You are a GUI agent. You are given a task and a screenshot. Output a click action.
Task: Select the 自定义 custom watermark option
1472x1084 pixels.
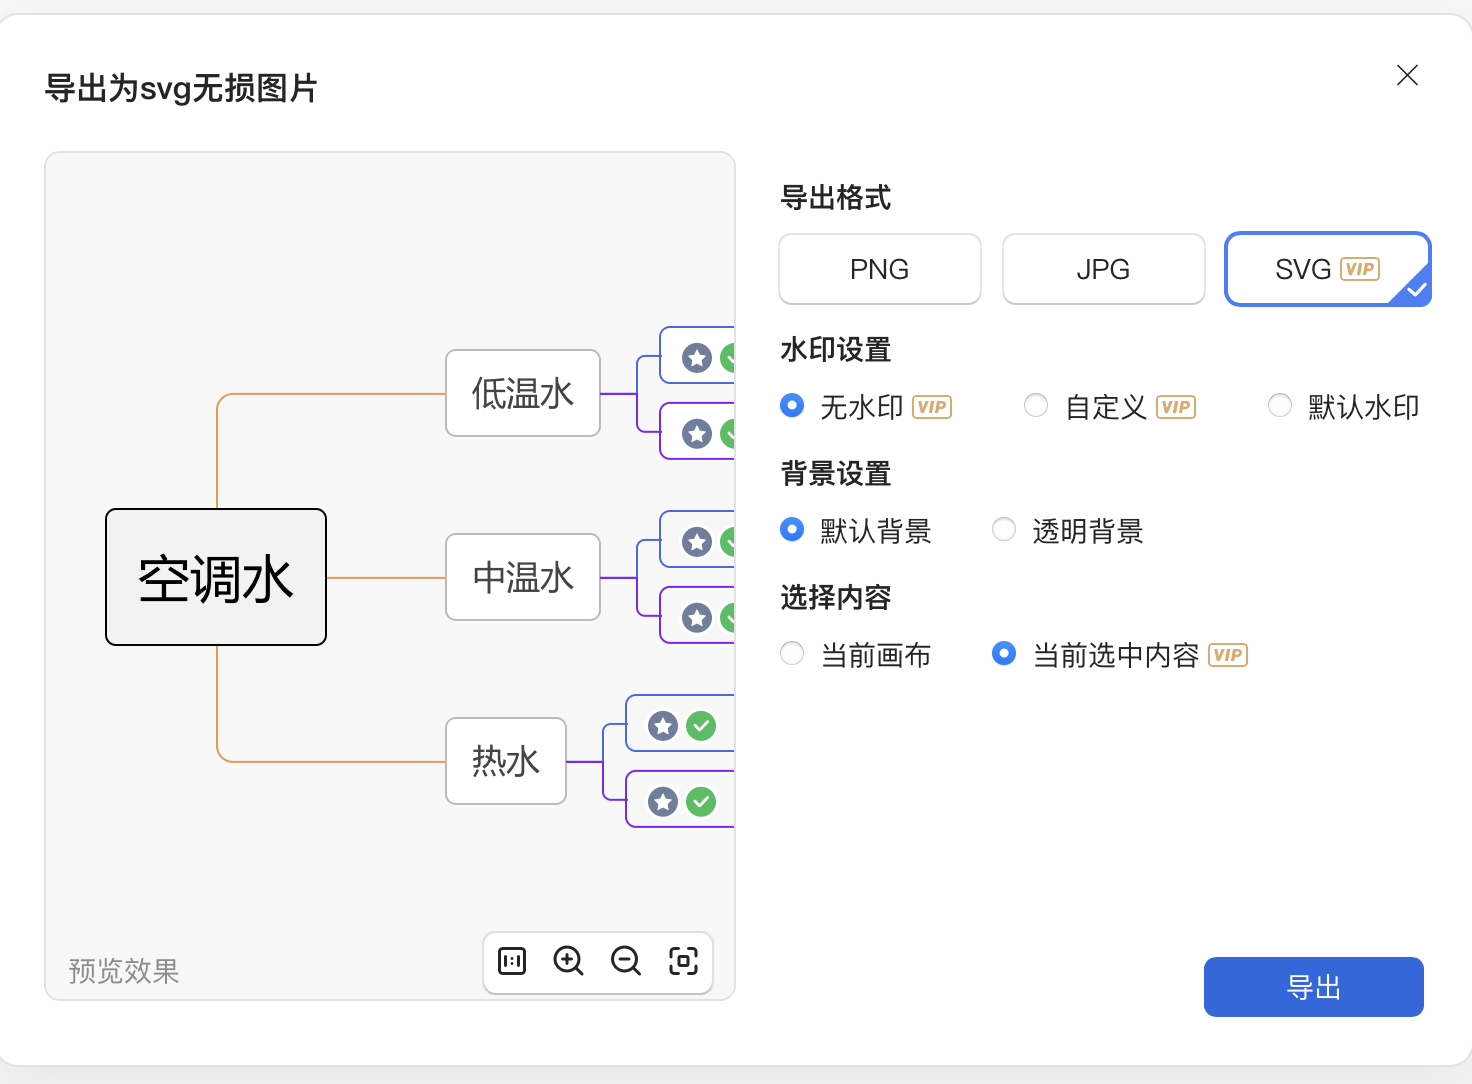tap(1036, 406)
